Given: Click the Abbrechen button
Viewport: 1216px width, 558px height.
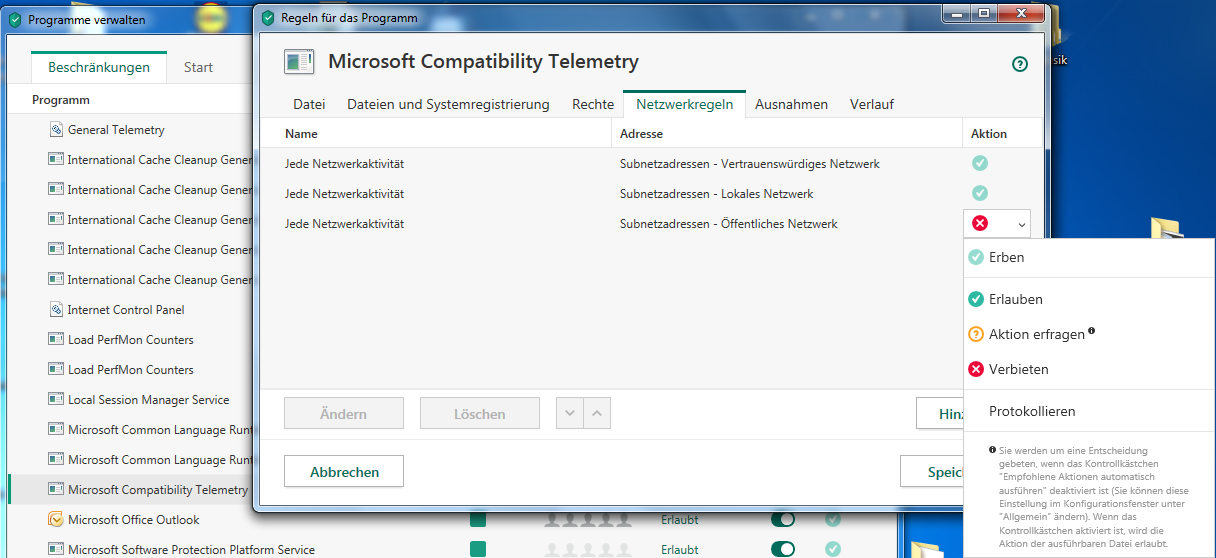Looking at the screenshot, I should (x=344, y=472).
